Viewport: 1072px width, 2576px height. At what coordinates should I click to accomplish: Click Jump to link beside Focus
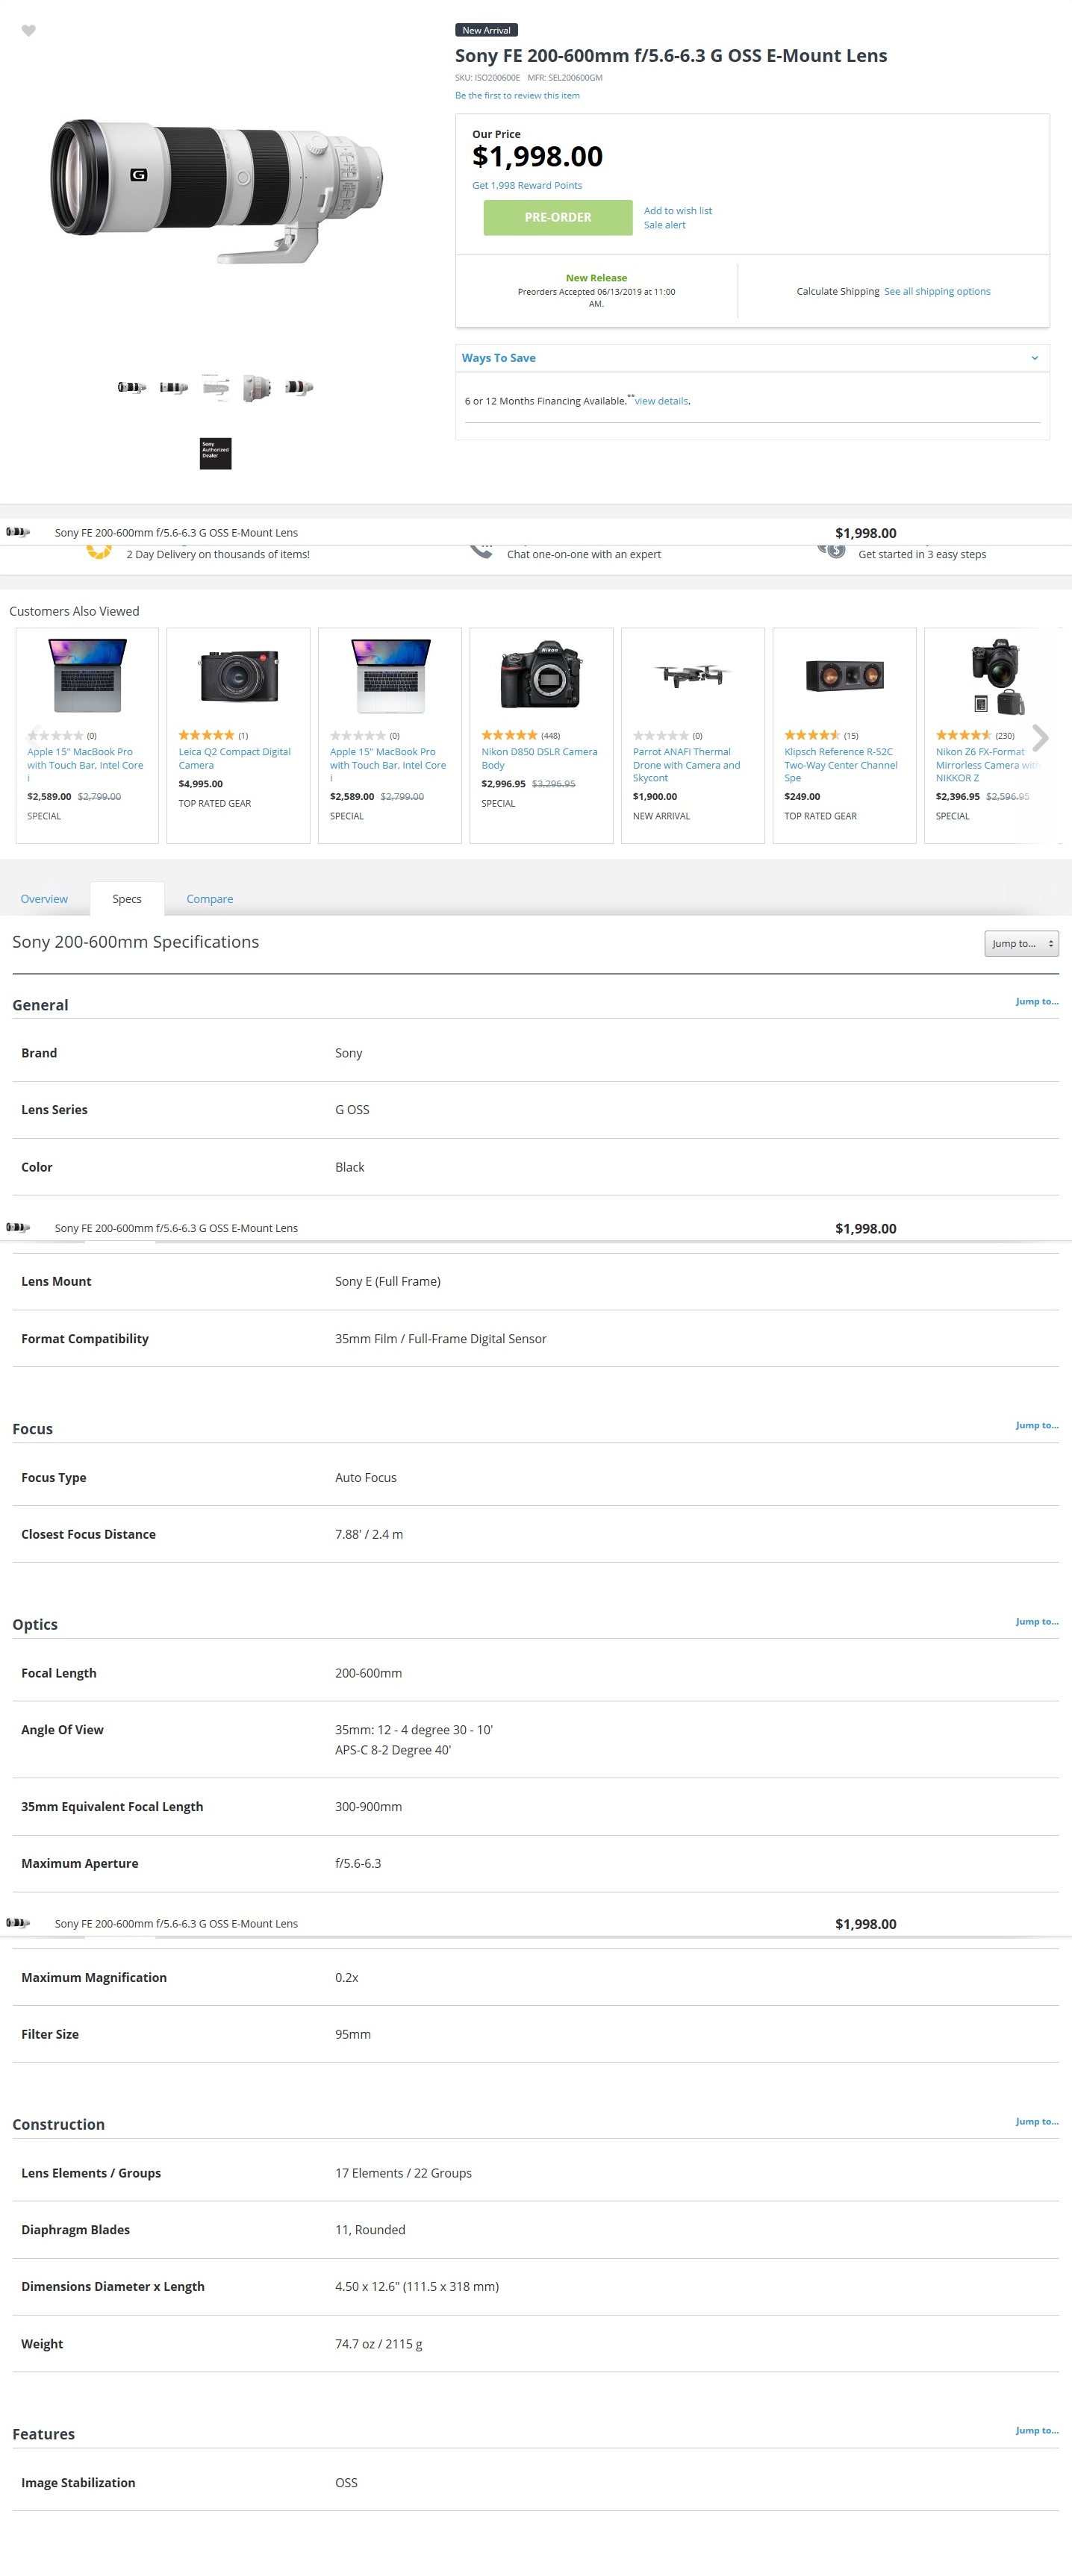pyautogui.click(x=1037, y=1425)
